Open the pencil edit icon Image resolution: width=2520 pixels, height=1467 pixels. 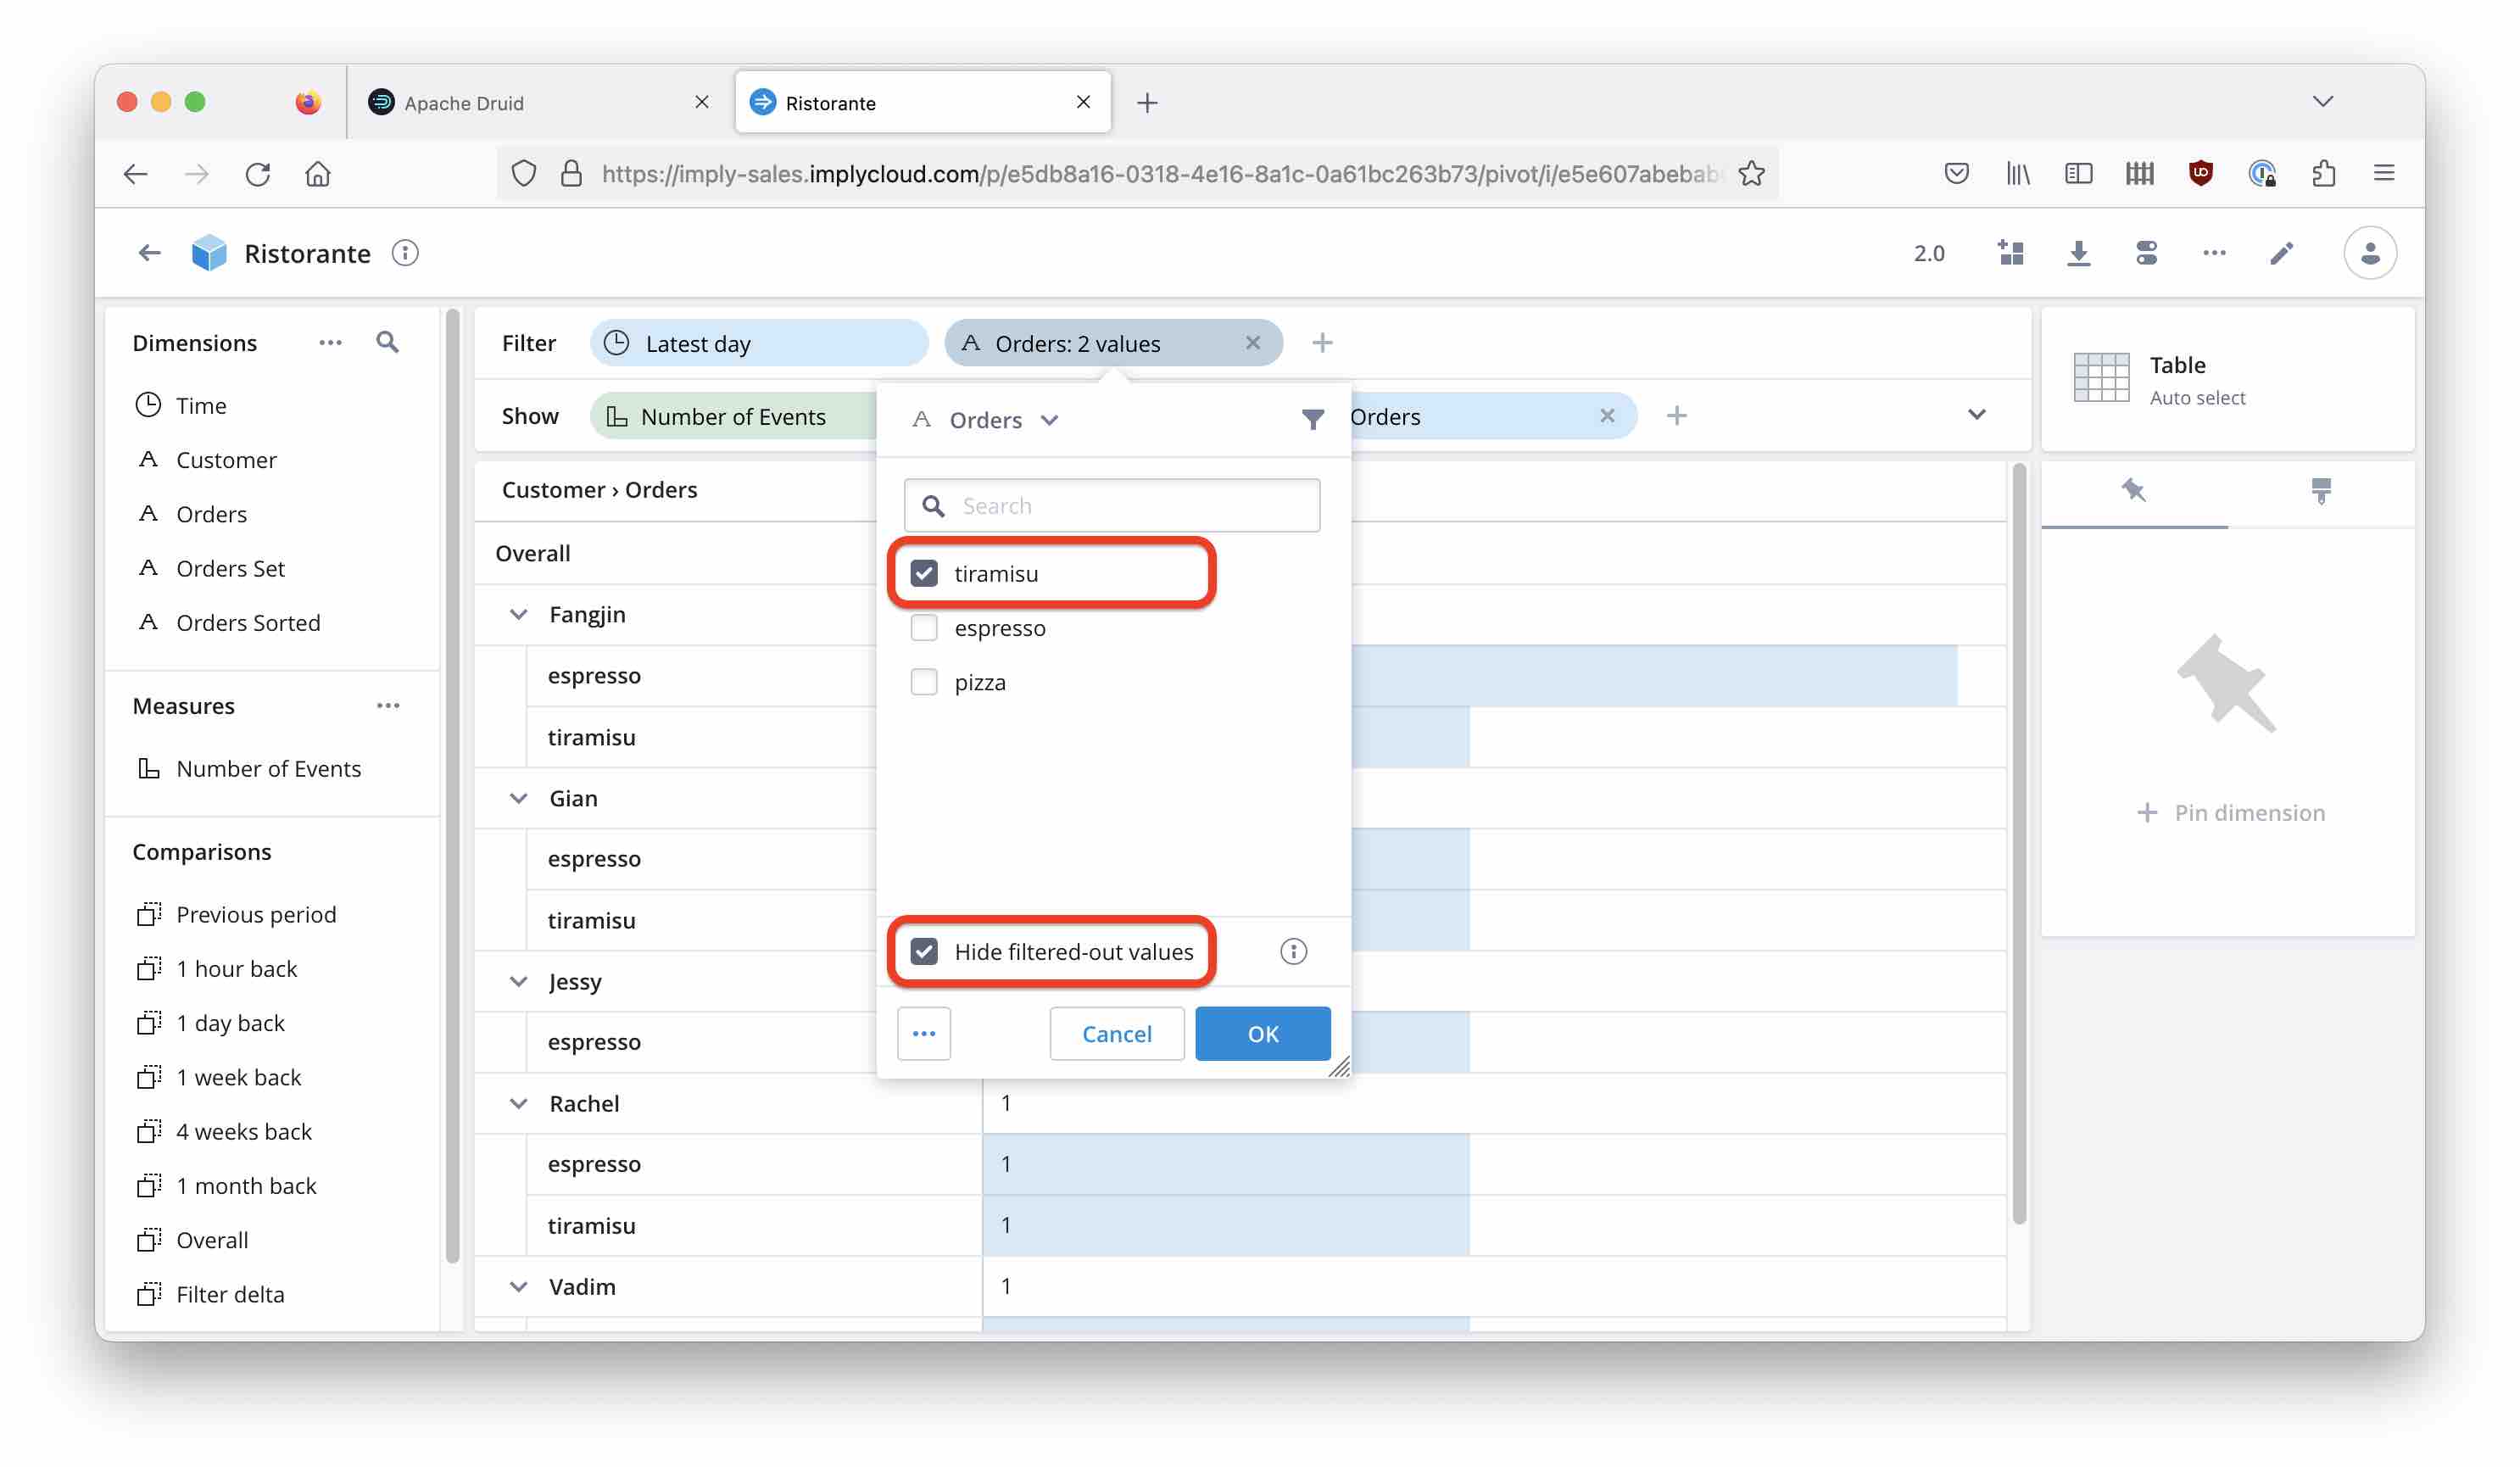tap(2280, 253)
